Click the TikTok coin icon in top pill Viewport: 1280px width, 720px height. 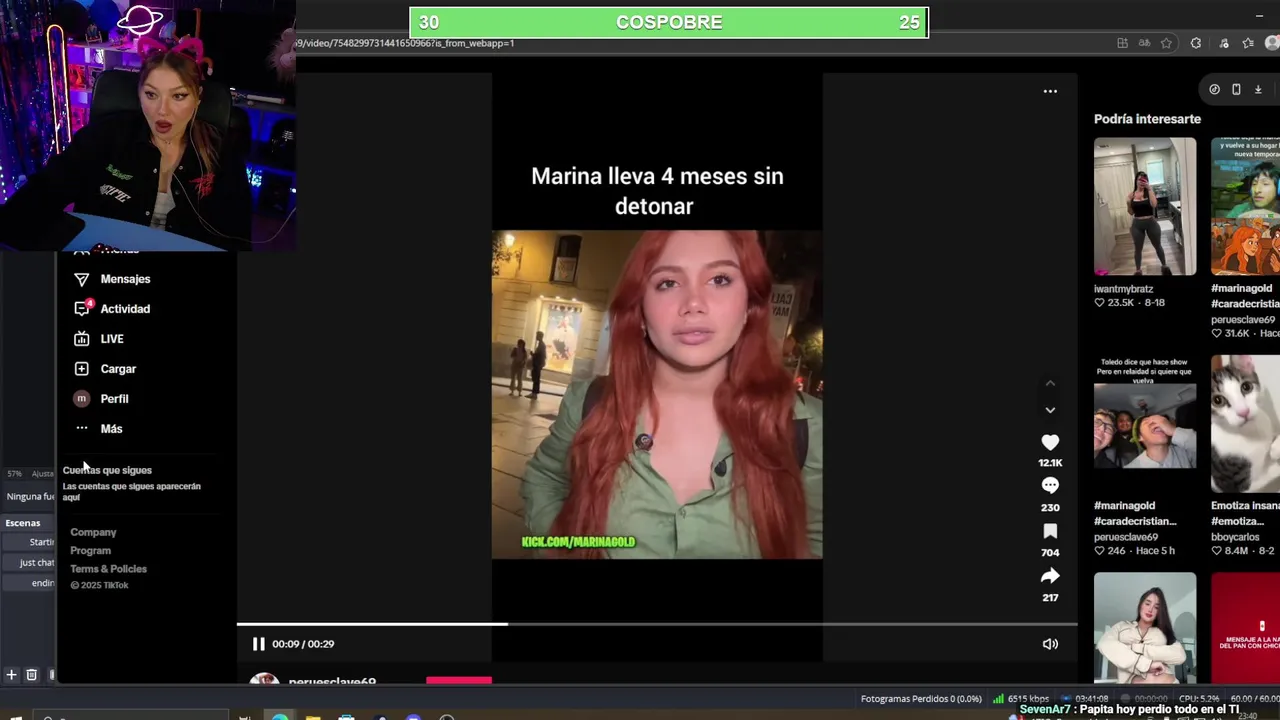pyautogui.click(x=1214, y=89)
